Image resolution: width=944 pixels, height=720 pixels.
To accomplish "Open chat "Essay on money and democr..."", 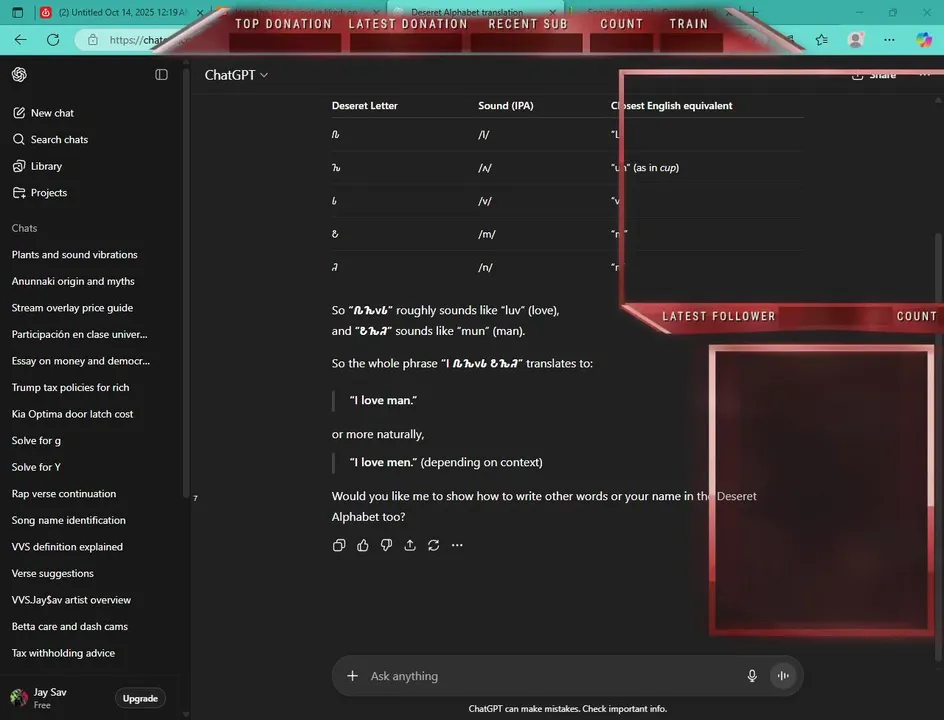I will (81, 361).
